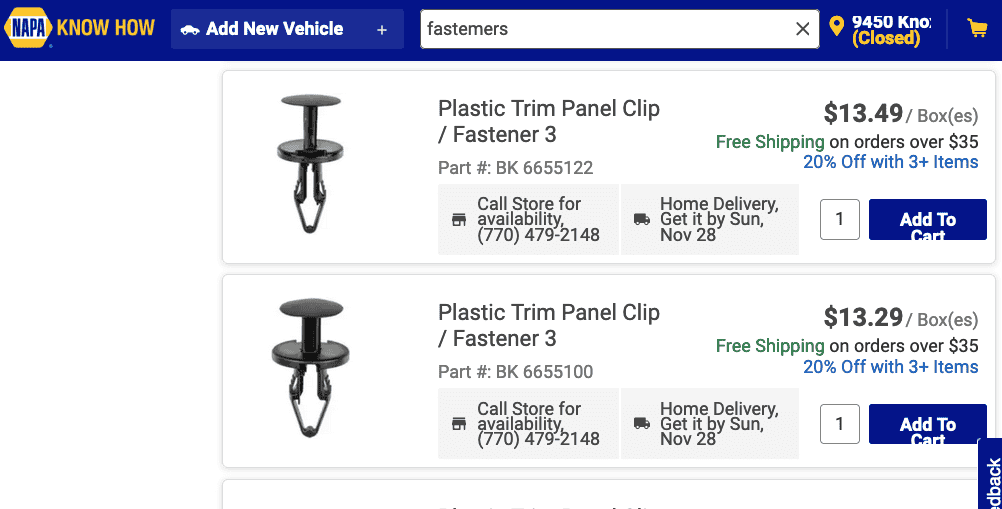
Task: Click the NAPA Know How logo
Action: click(80, 28)
